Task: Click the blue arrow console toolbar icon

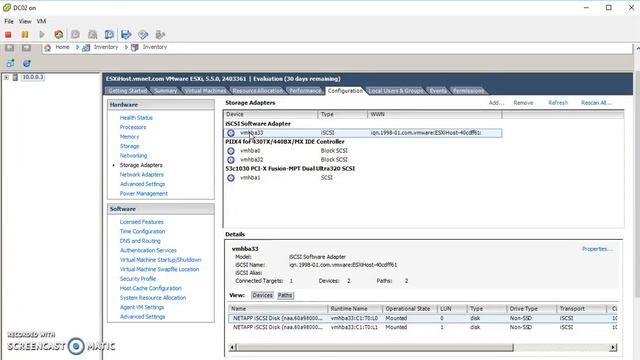Action: coord(126,35)
